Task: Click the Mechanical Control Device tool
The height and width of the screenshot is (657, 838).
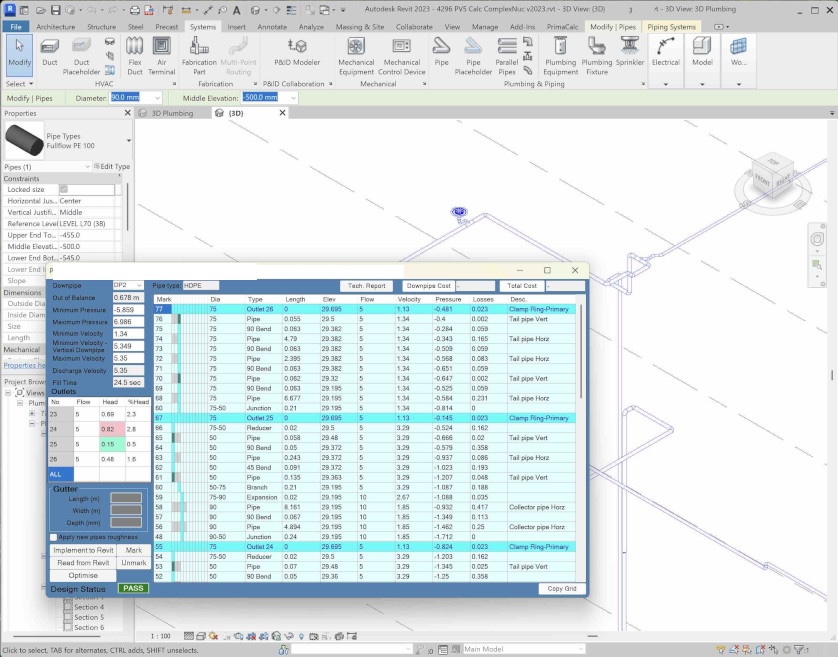Action: point(402,56)
